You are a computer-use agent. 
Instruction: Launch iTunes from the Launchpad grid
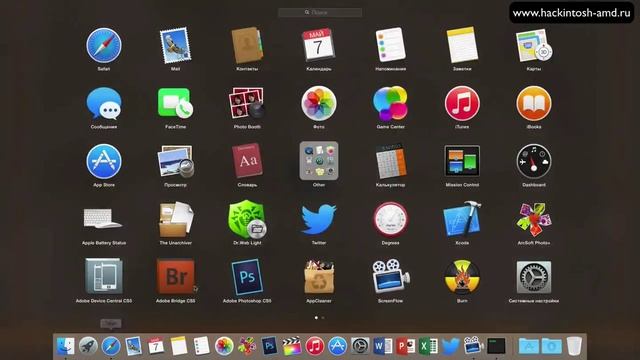(x=462, y=104)
